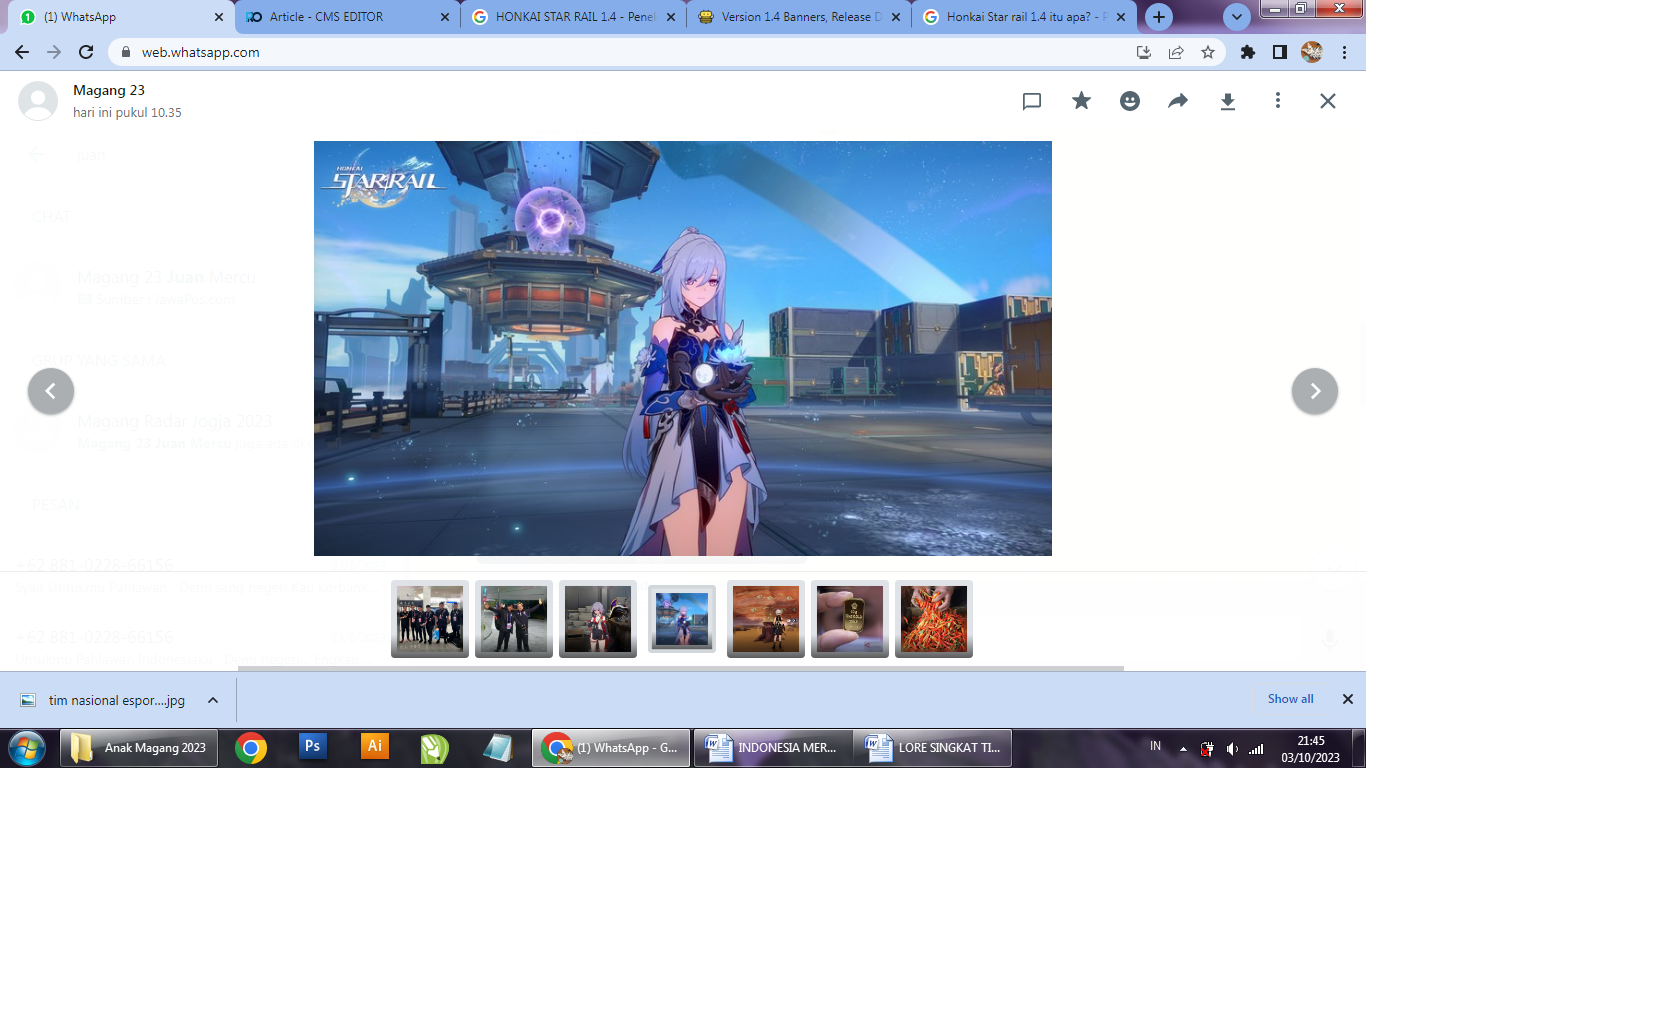Select group photo thumbnail of team

[x=430, y=619]
